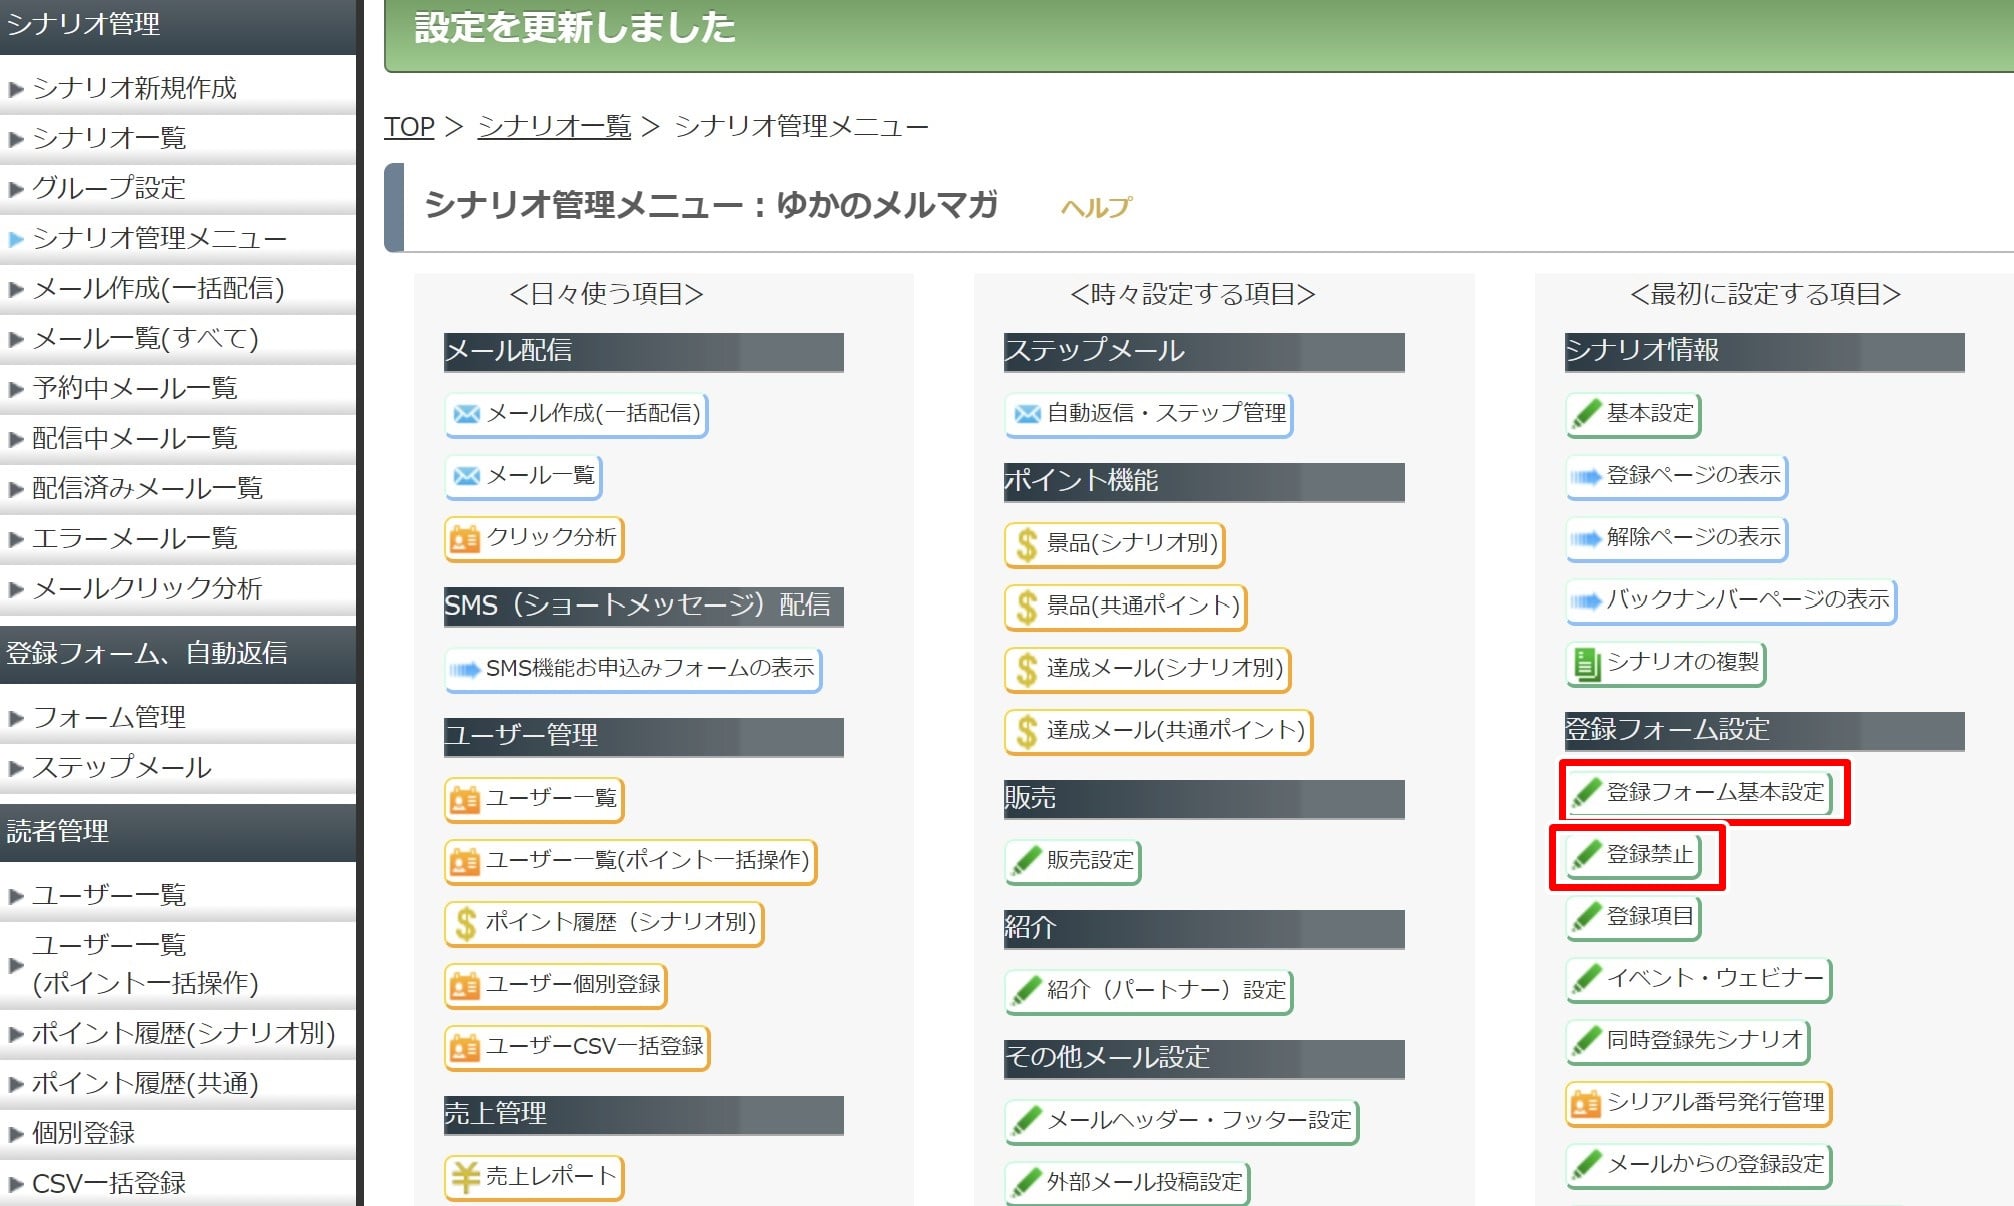The height and width of the screenshot is (1206, 2014).
Task: Open sidebar ポイント履歴(シナリオ別)
Action: point(178,1033)
